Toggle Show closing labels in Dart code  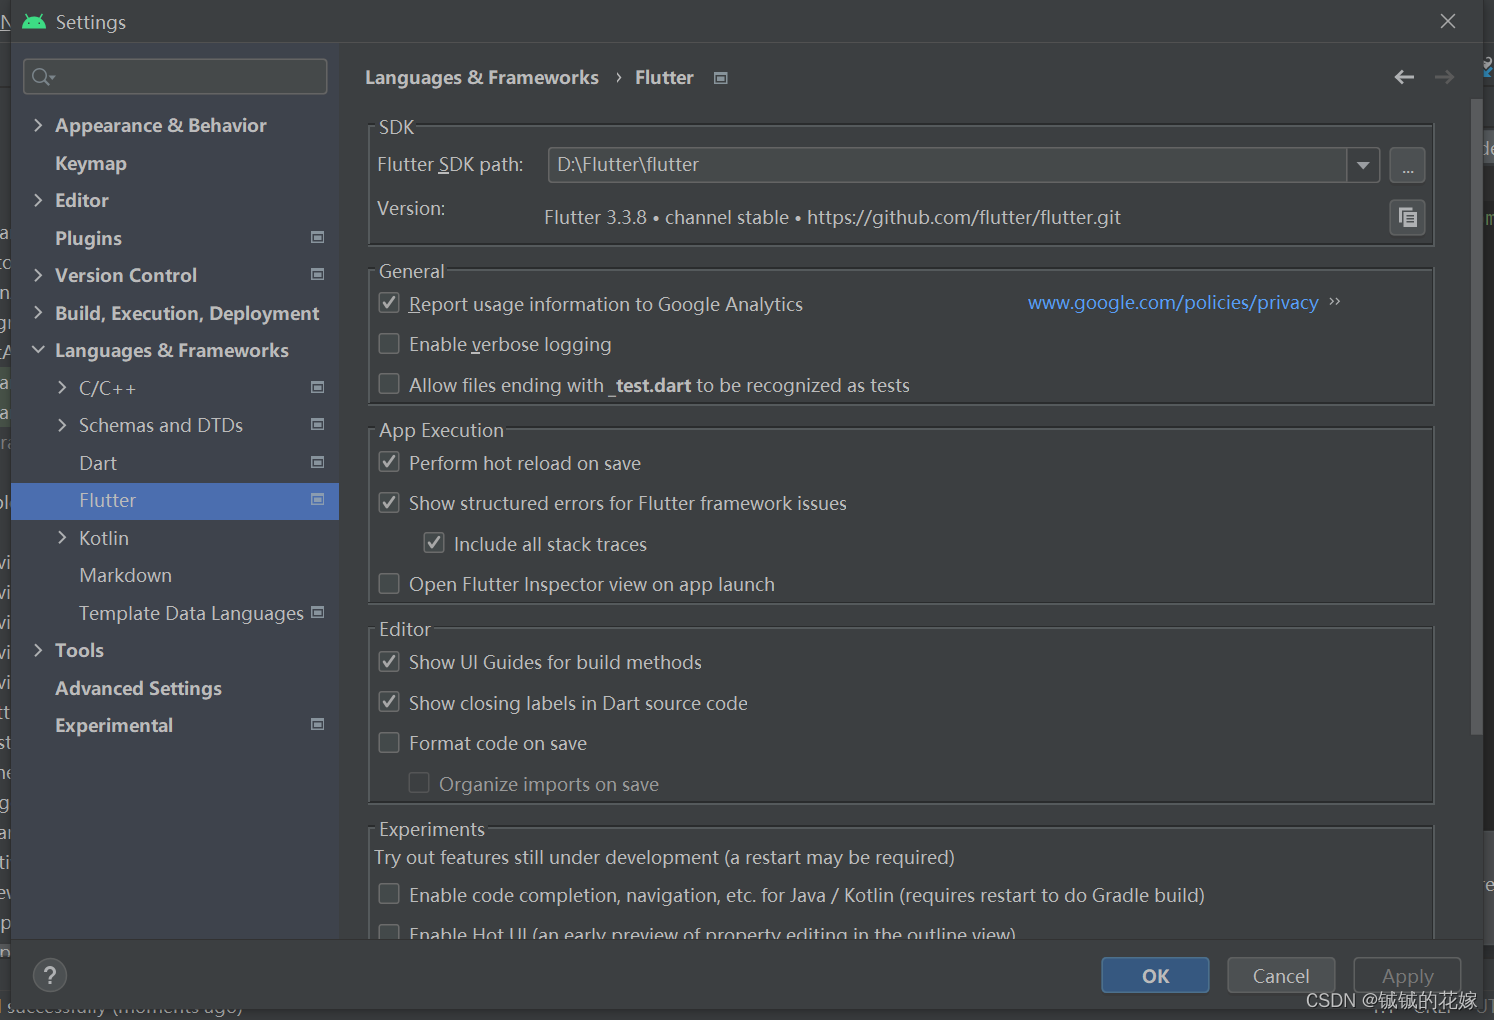point(389,702)
